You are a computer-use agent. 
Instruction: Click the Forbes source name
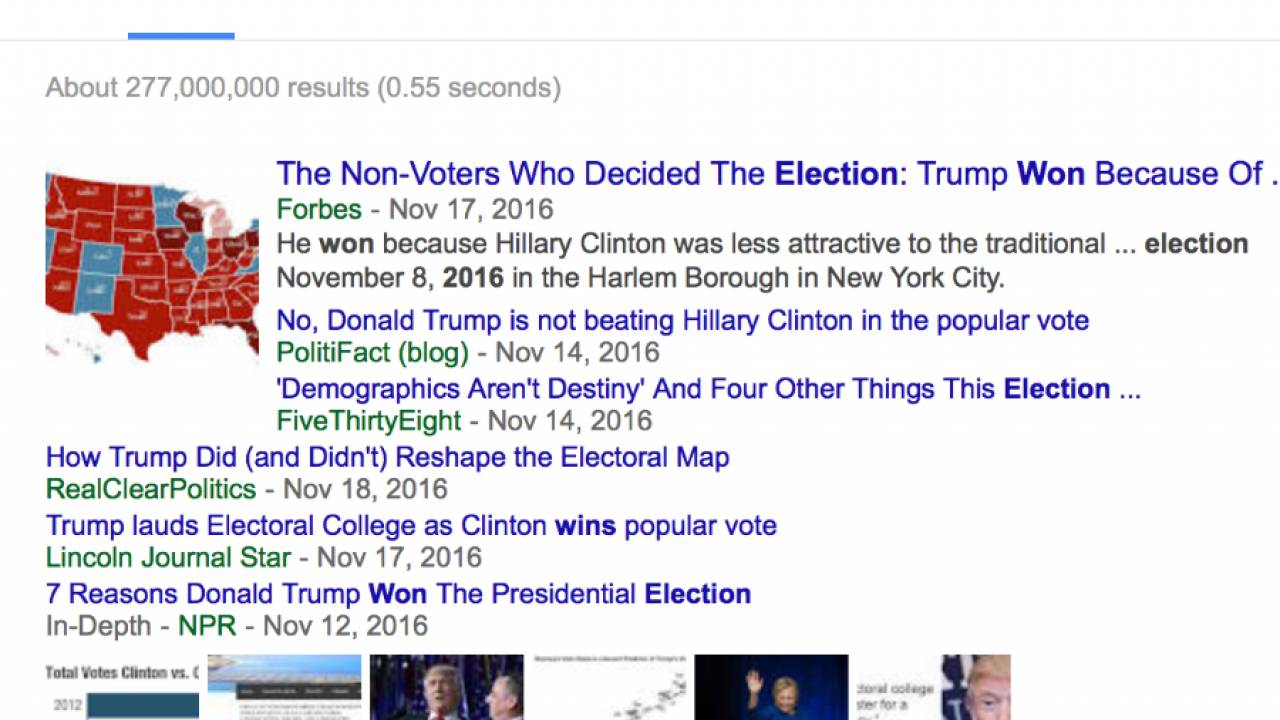(x=319, y=209)
